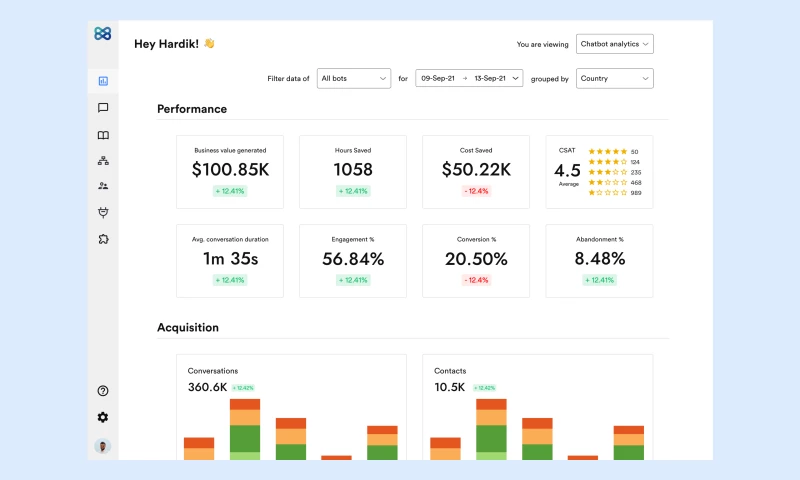800x480 pixels.
Task: Click the Business value generated card
Action: tap(229, 171)
